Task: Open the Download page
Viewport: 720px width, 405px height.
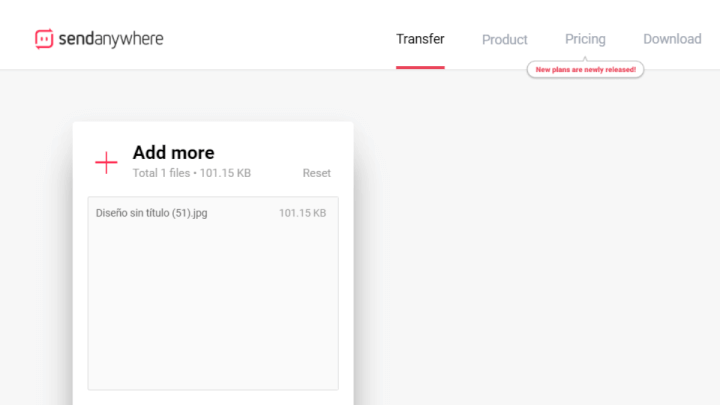Action: tap(672, 39)
